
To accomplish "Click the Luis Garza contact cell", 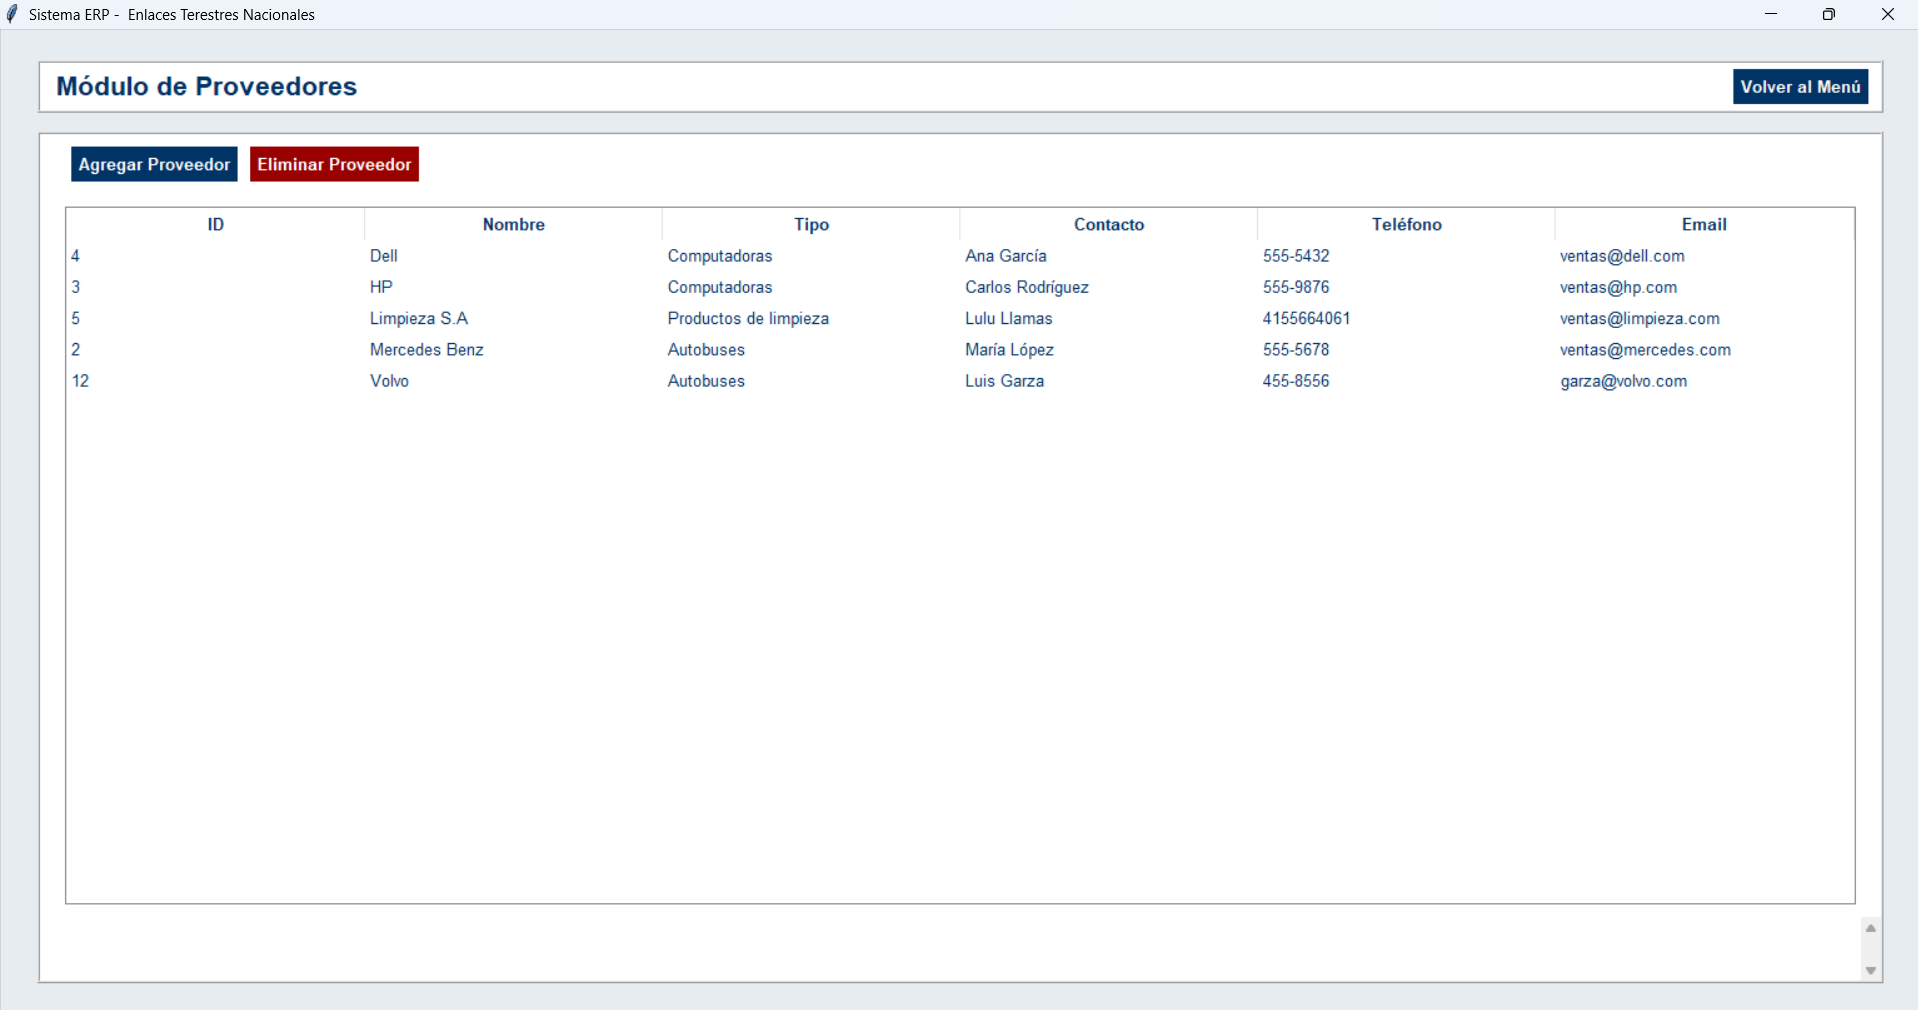I will (x=1005, y=380).
